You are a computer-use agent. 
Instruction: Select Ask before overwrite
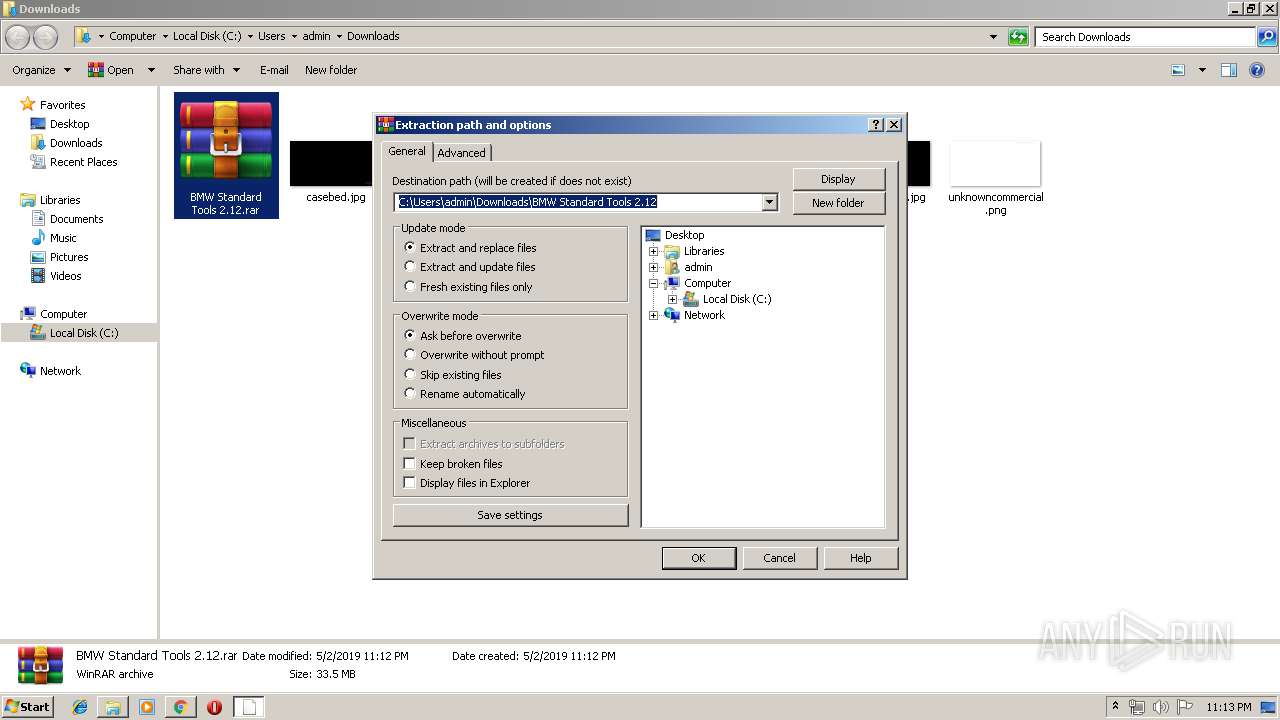tap(462, 336)
